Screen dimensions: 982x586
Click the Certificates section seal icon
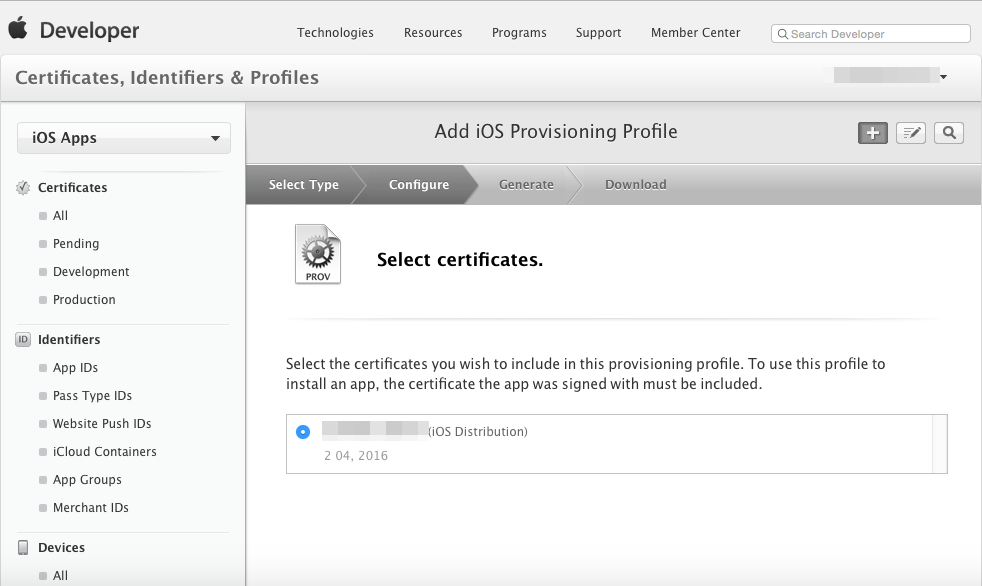coord(23,188)
